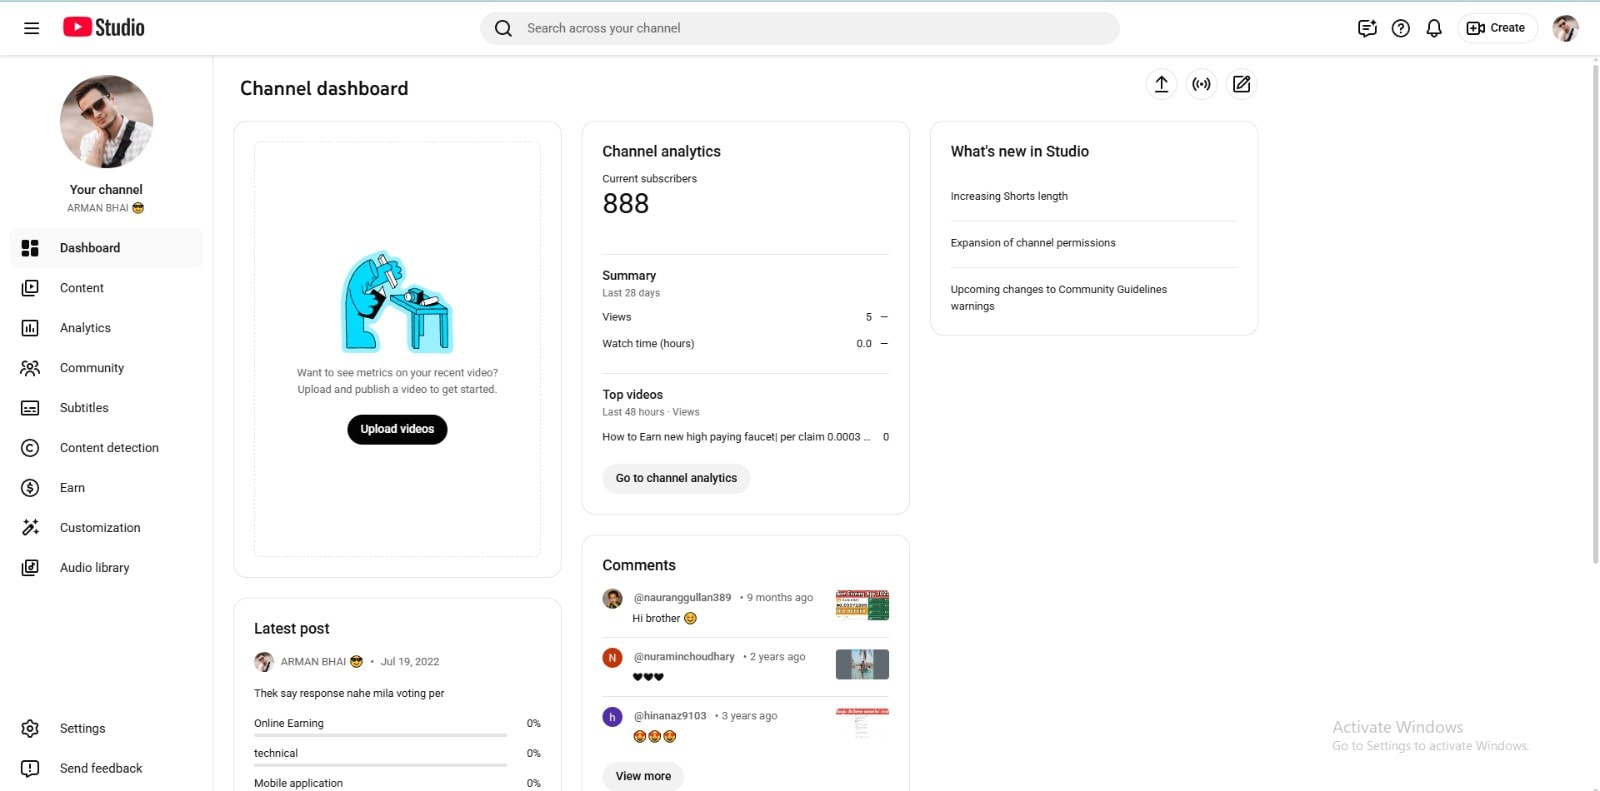This screenshot has width=1600, height=791.
Task: Click the search magnifier icon
Action: tap(503, 28)
